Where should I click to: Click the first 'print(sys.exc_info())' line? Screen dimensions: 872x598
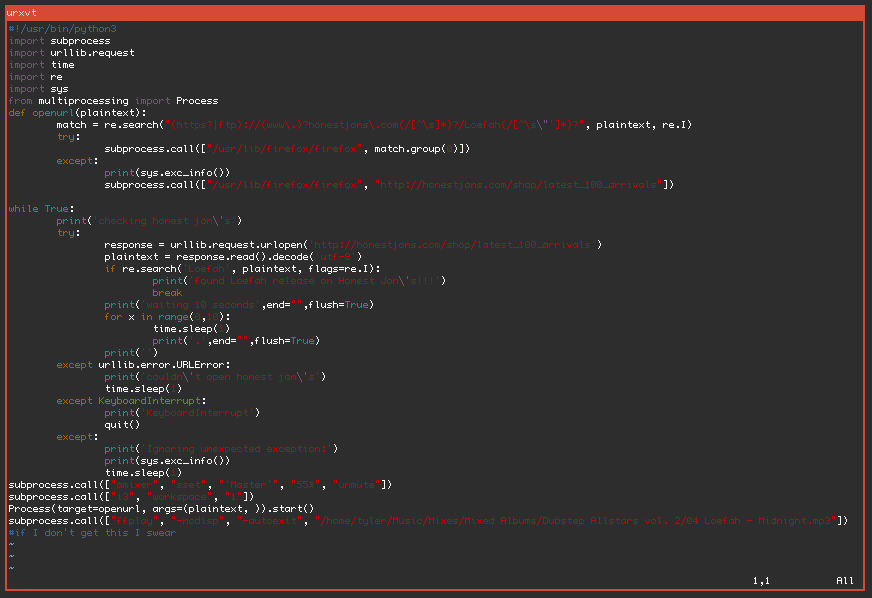[167, 173]
